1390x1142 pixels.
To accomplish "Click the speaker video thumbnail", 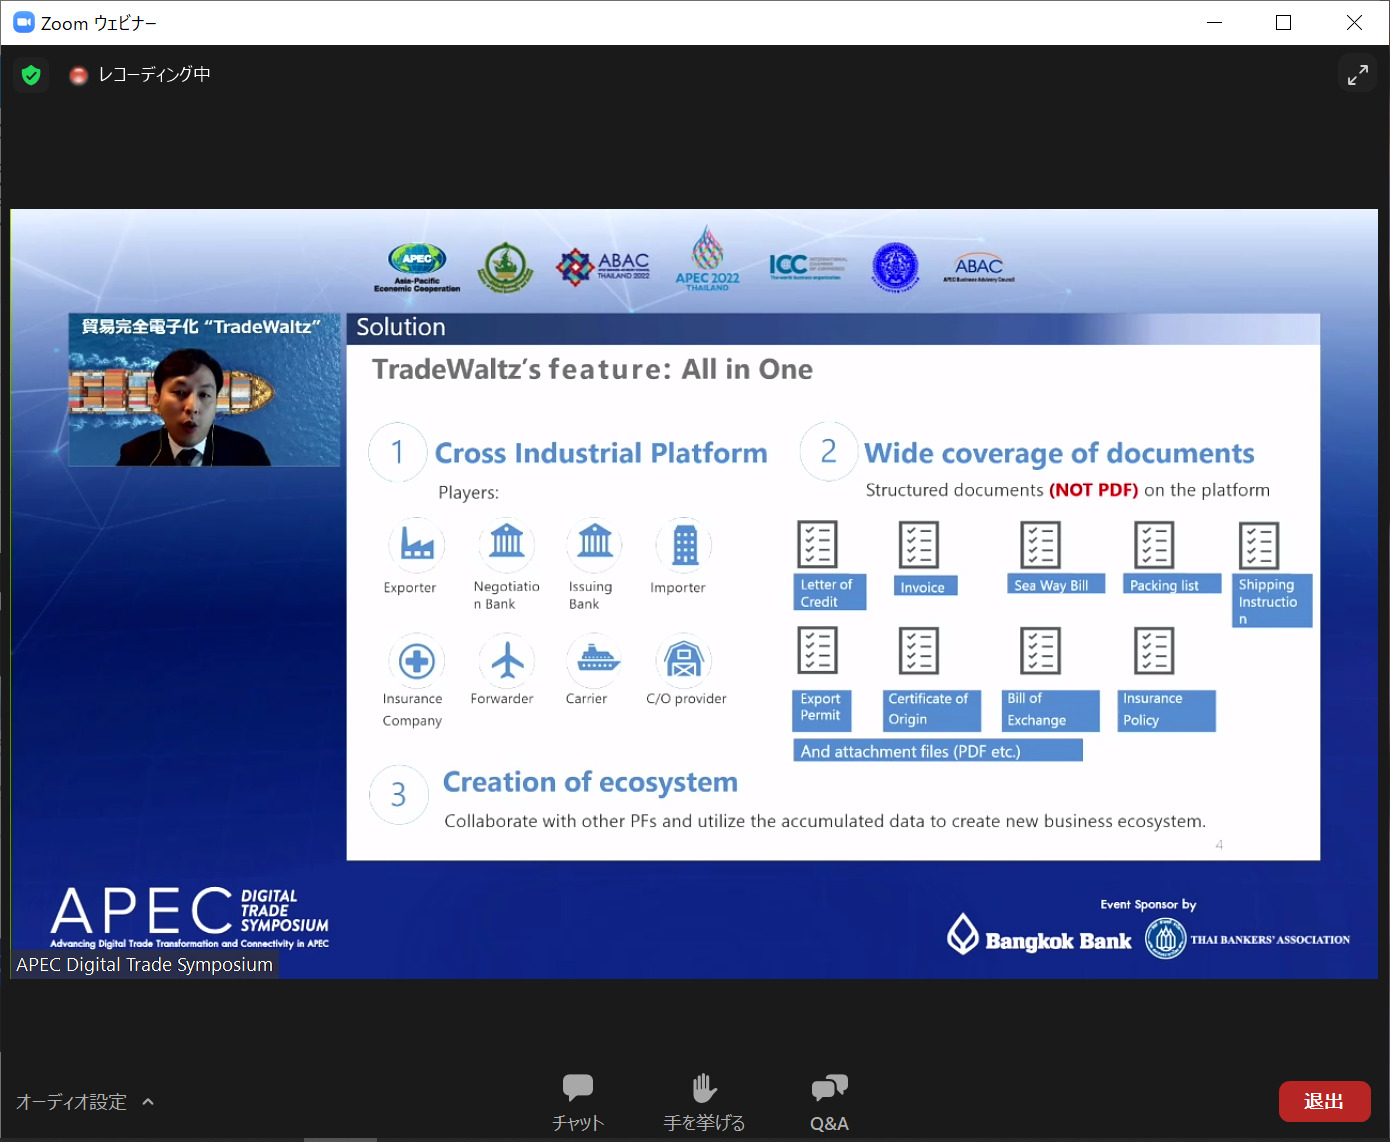I will click(x=204, y=390).
